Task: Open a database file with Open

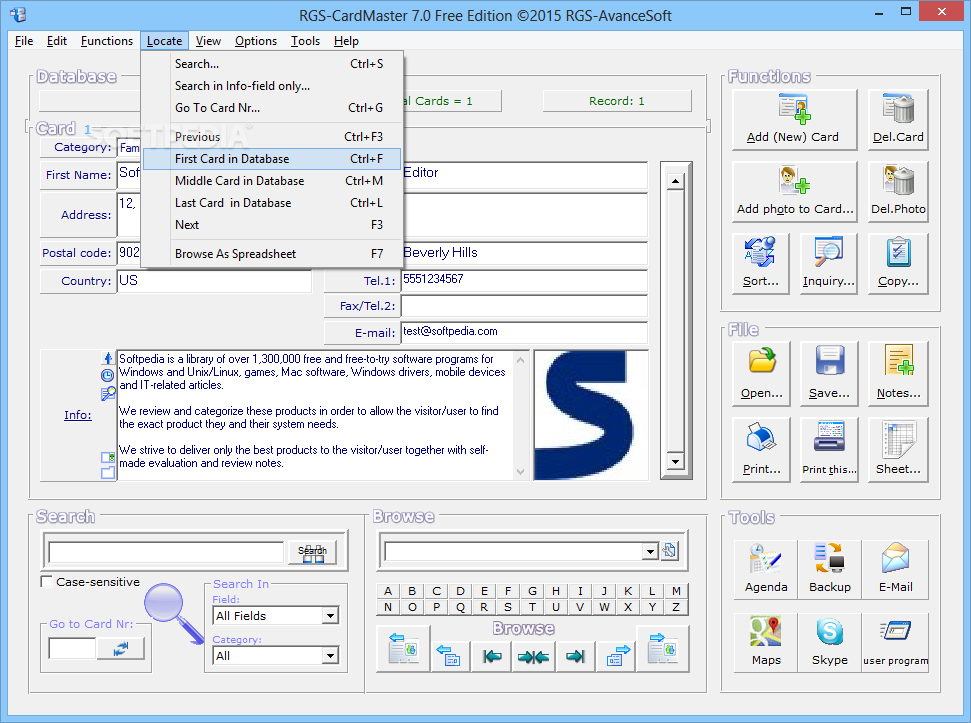Action: (761, 373)
